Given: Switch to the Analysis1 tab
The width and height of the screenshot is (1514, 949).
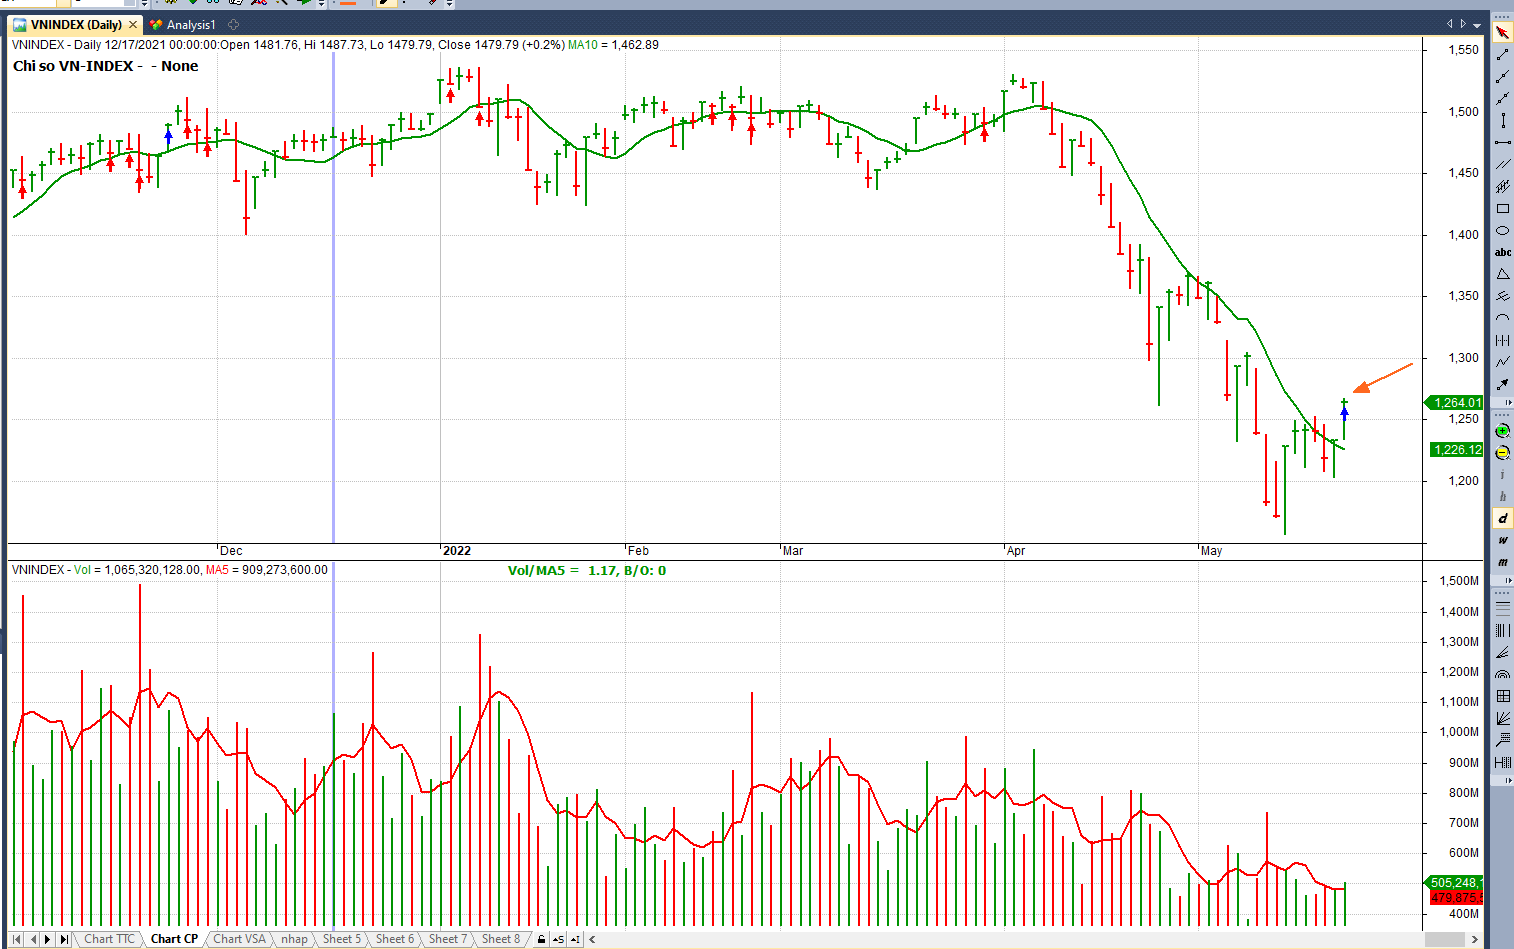Looking at the screenshot, I should (x=183, y=25).
